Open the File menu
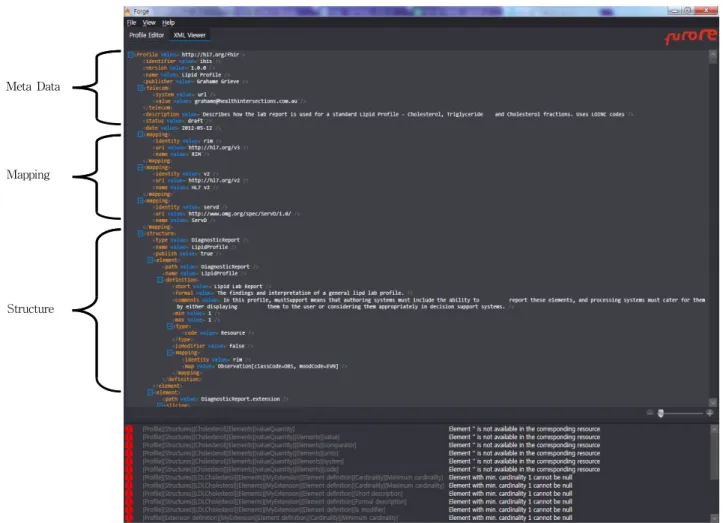Screen dimensions: 726x523 coord(131,22)
